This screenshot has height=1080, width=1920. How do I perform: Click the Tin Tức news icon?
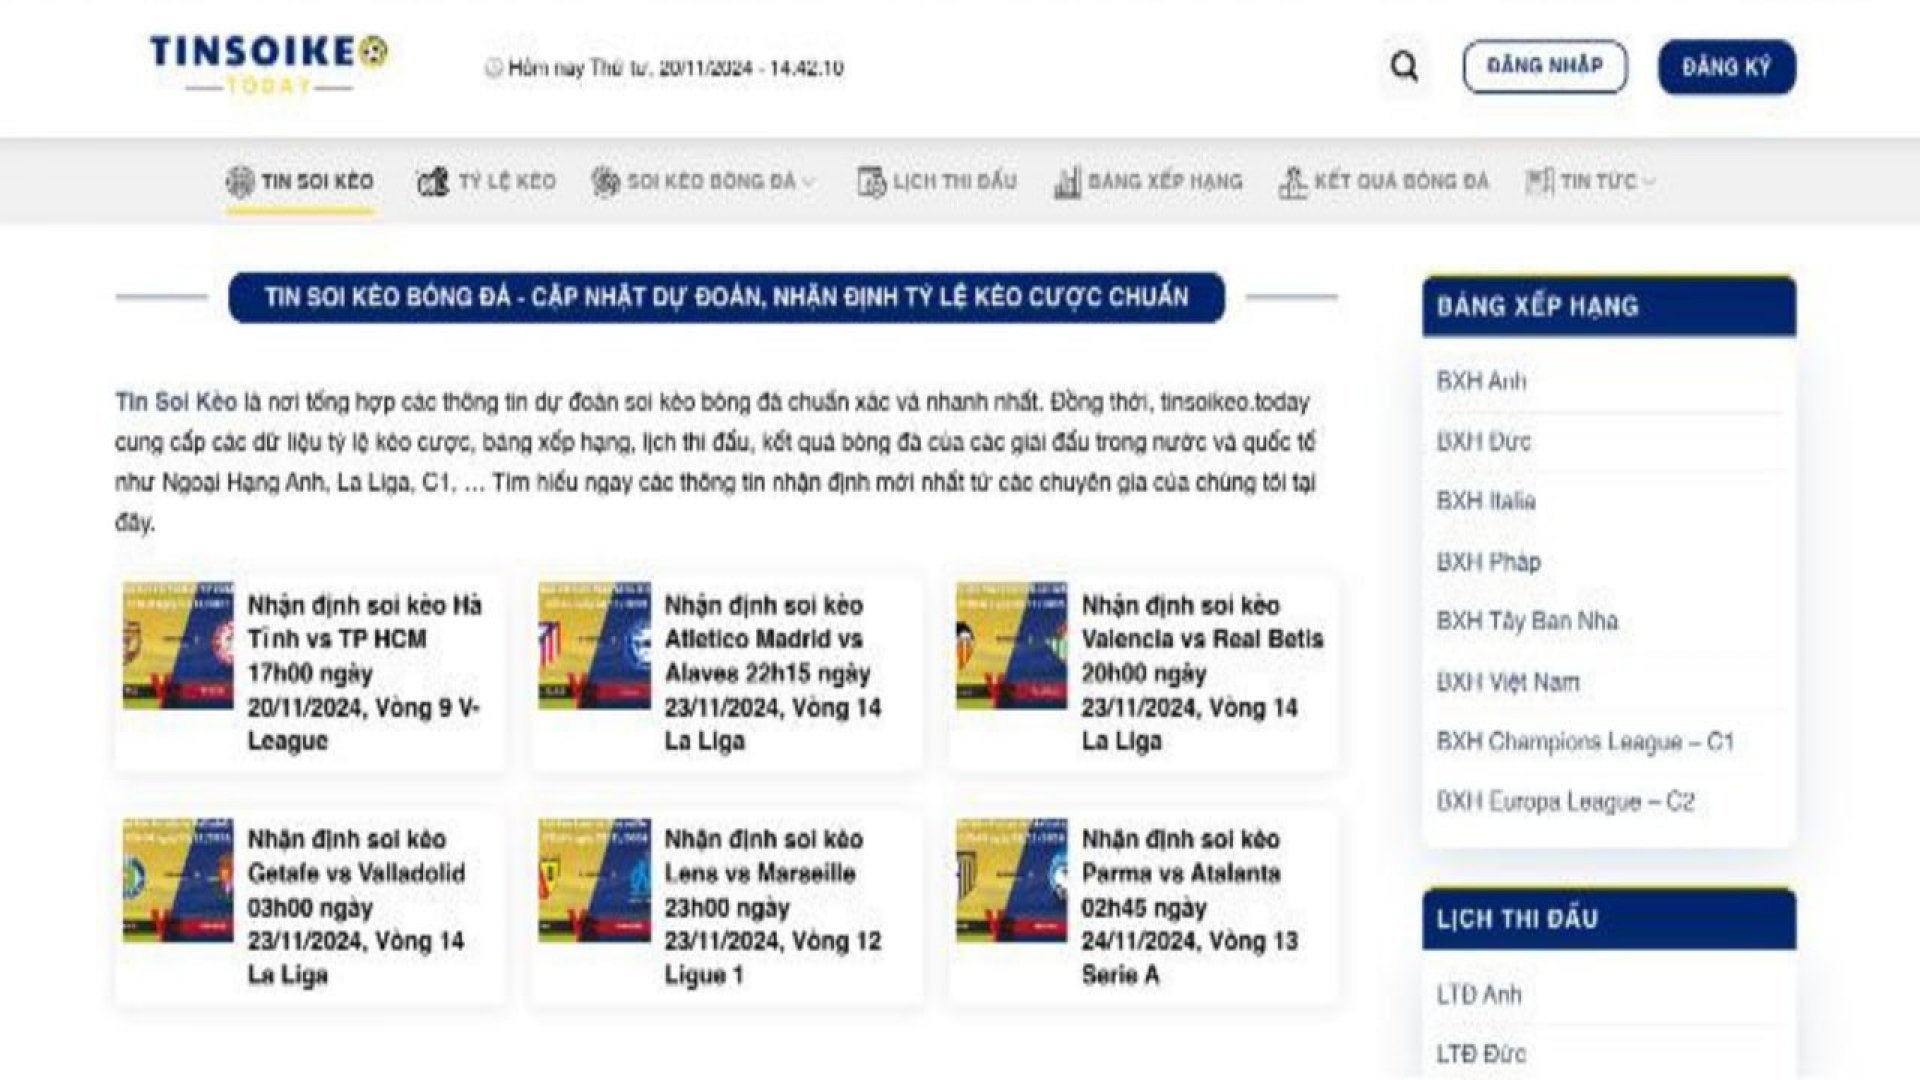[x=1539, y=182]
